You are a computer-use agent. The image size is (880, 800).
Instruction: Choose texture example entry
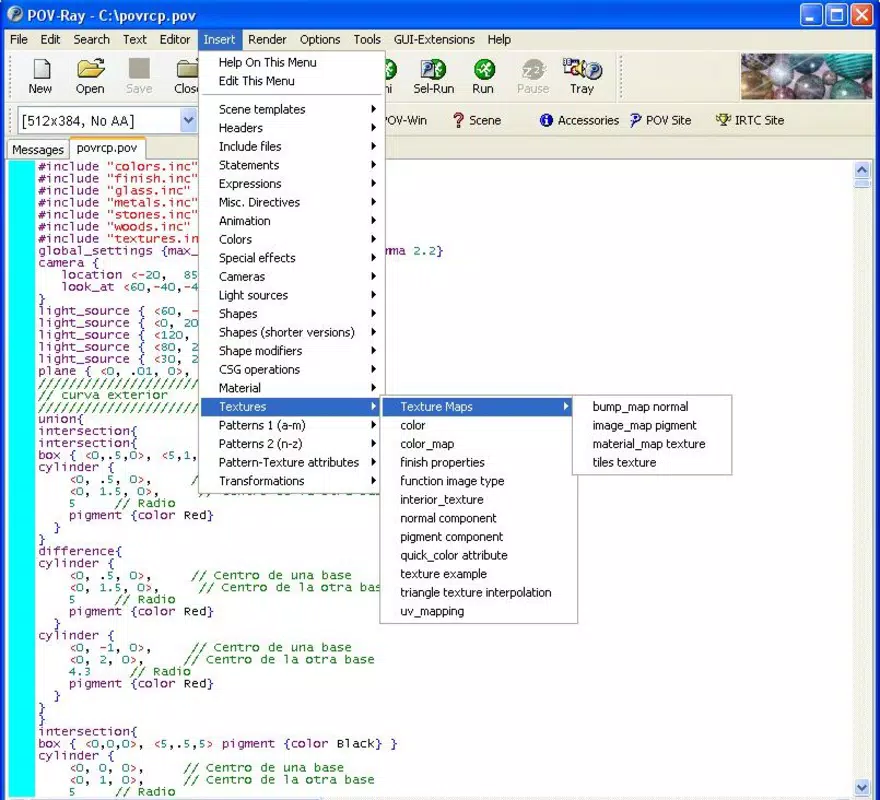point(478,573)
